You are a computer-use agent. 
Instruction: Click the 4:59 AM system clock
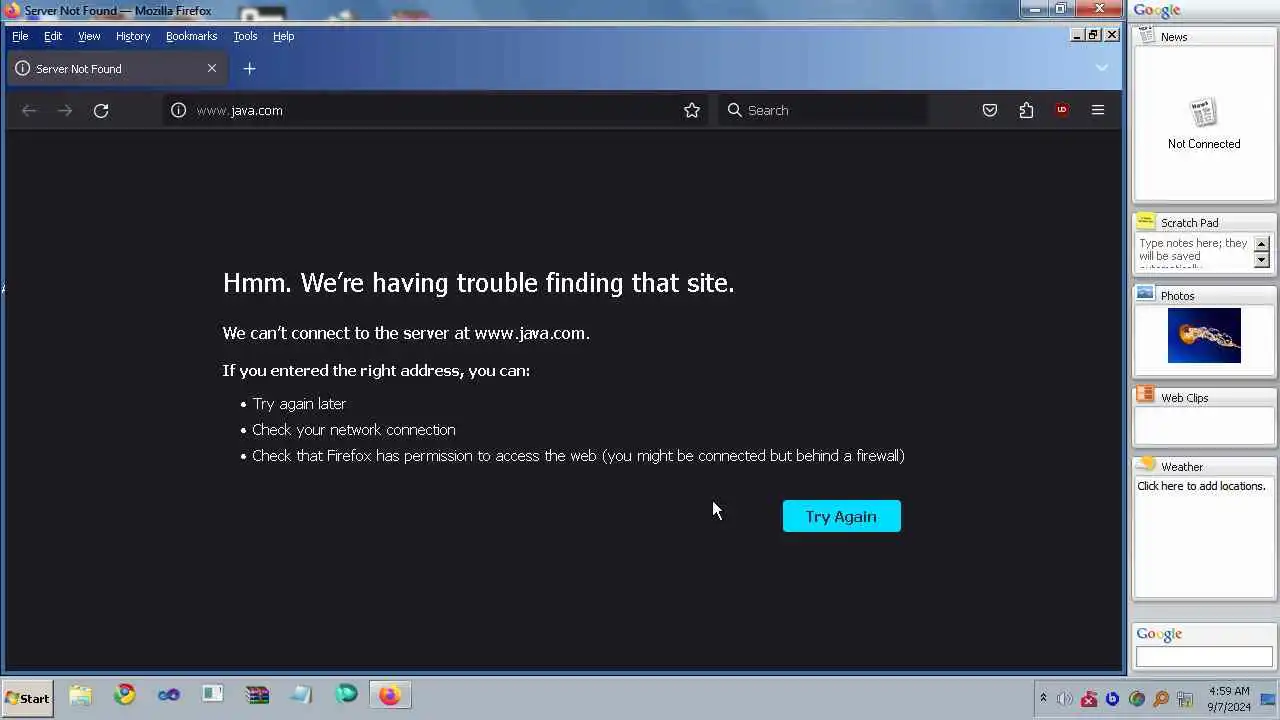[x=1229, y=691]
